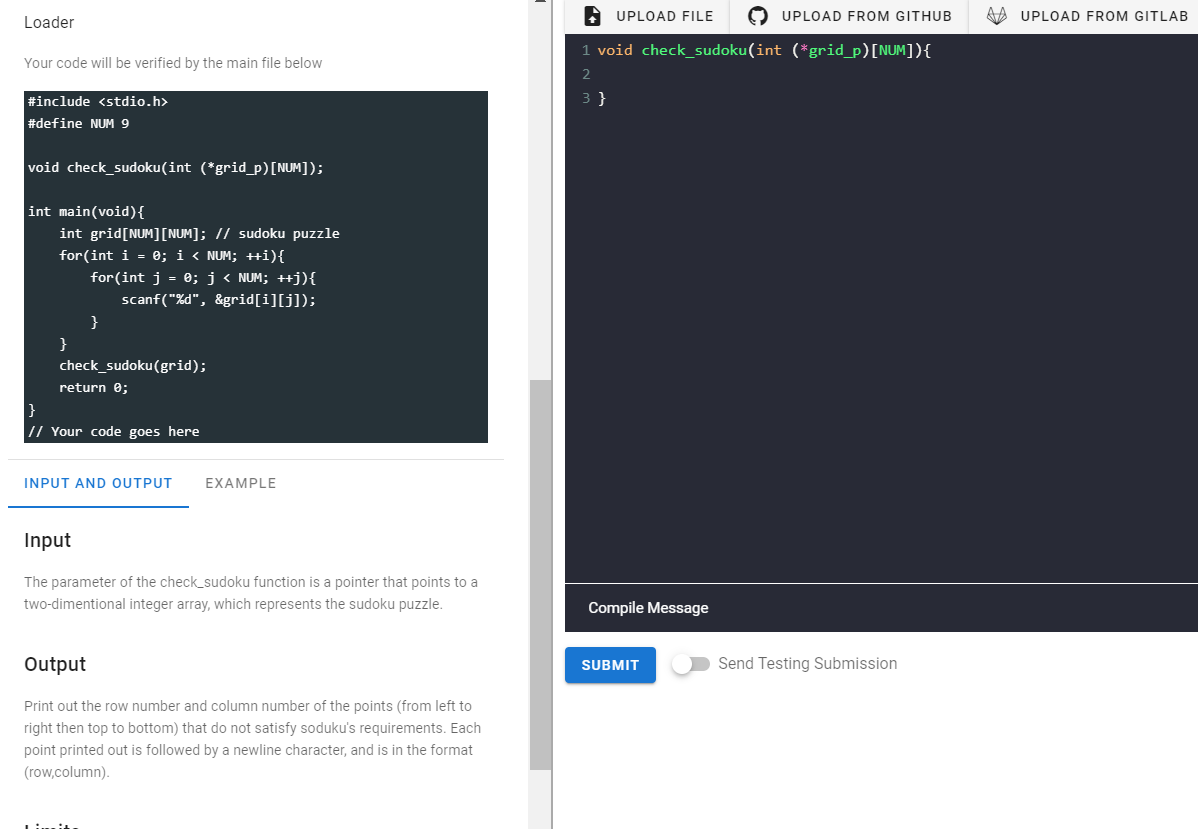
Task: Click the closing brace on editor line 3
Action: point(601,99)
